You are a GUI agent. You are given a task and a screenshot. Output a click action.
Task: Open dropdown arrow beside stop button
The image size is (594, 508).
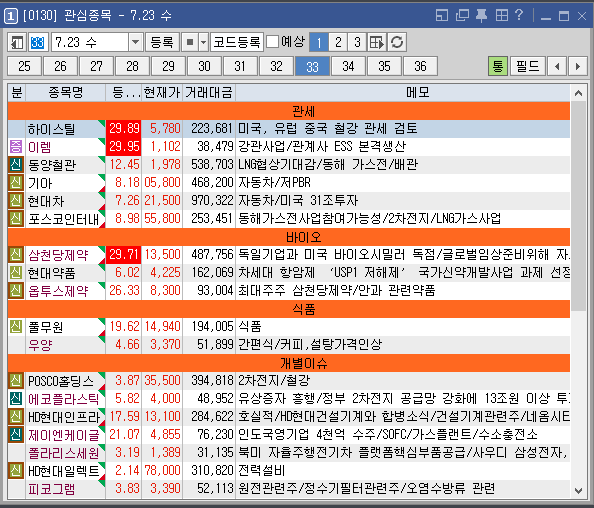pos(203,42)
